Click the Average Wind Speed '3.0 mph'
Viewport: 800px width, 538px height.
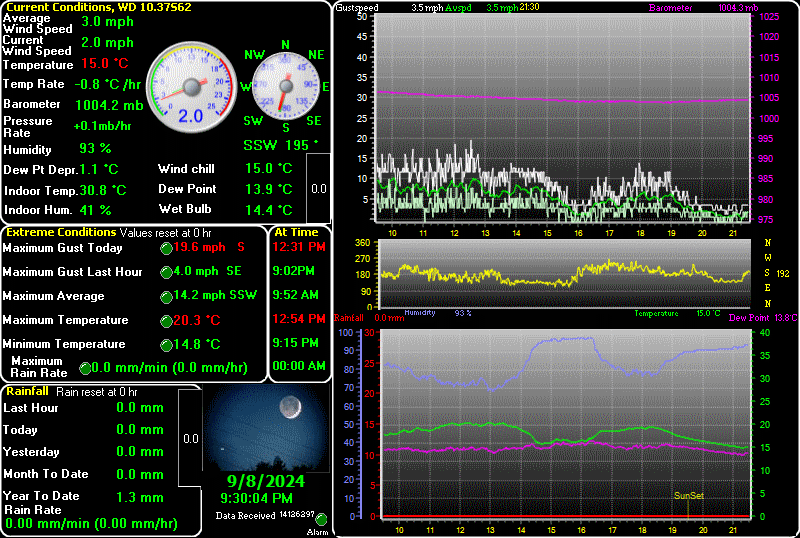107,21
